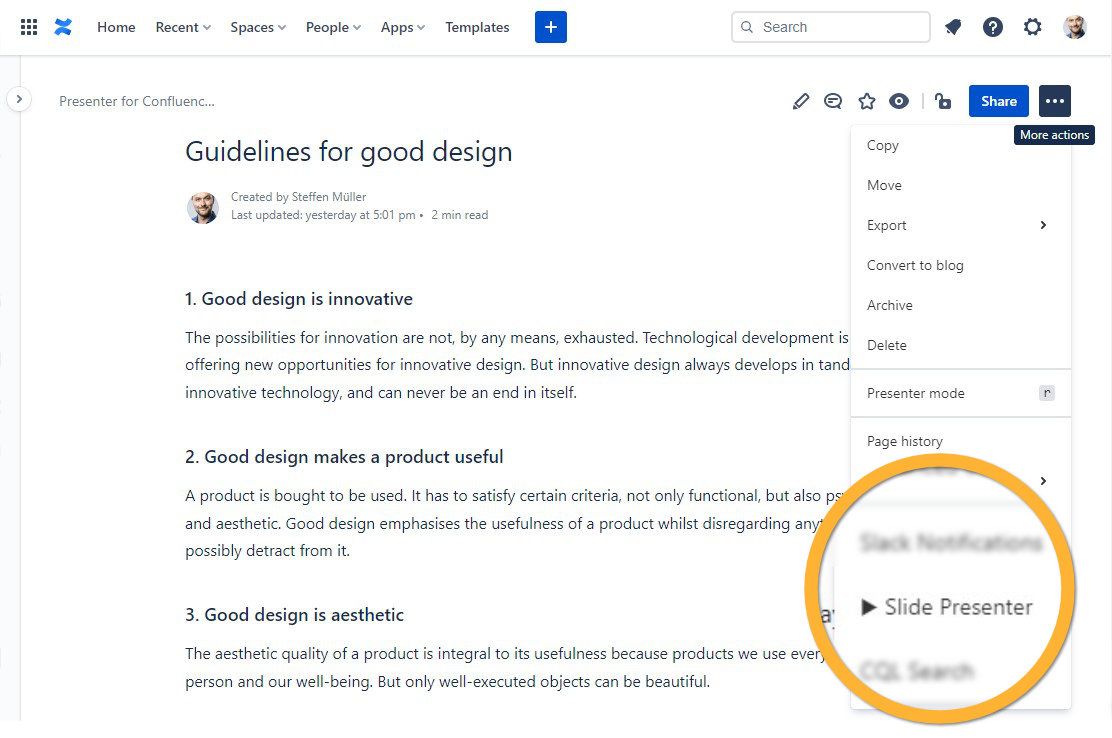Click into the Search field
The height and width of the screenshot is (738, 1112).
pyautogui.click(x=840, y=27)
